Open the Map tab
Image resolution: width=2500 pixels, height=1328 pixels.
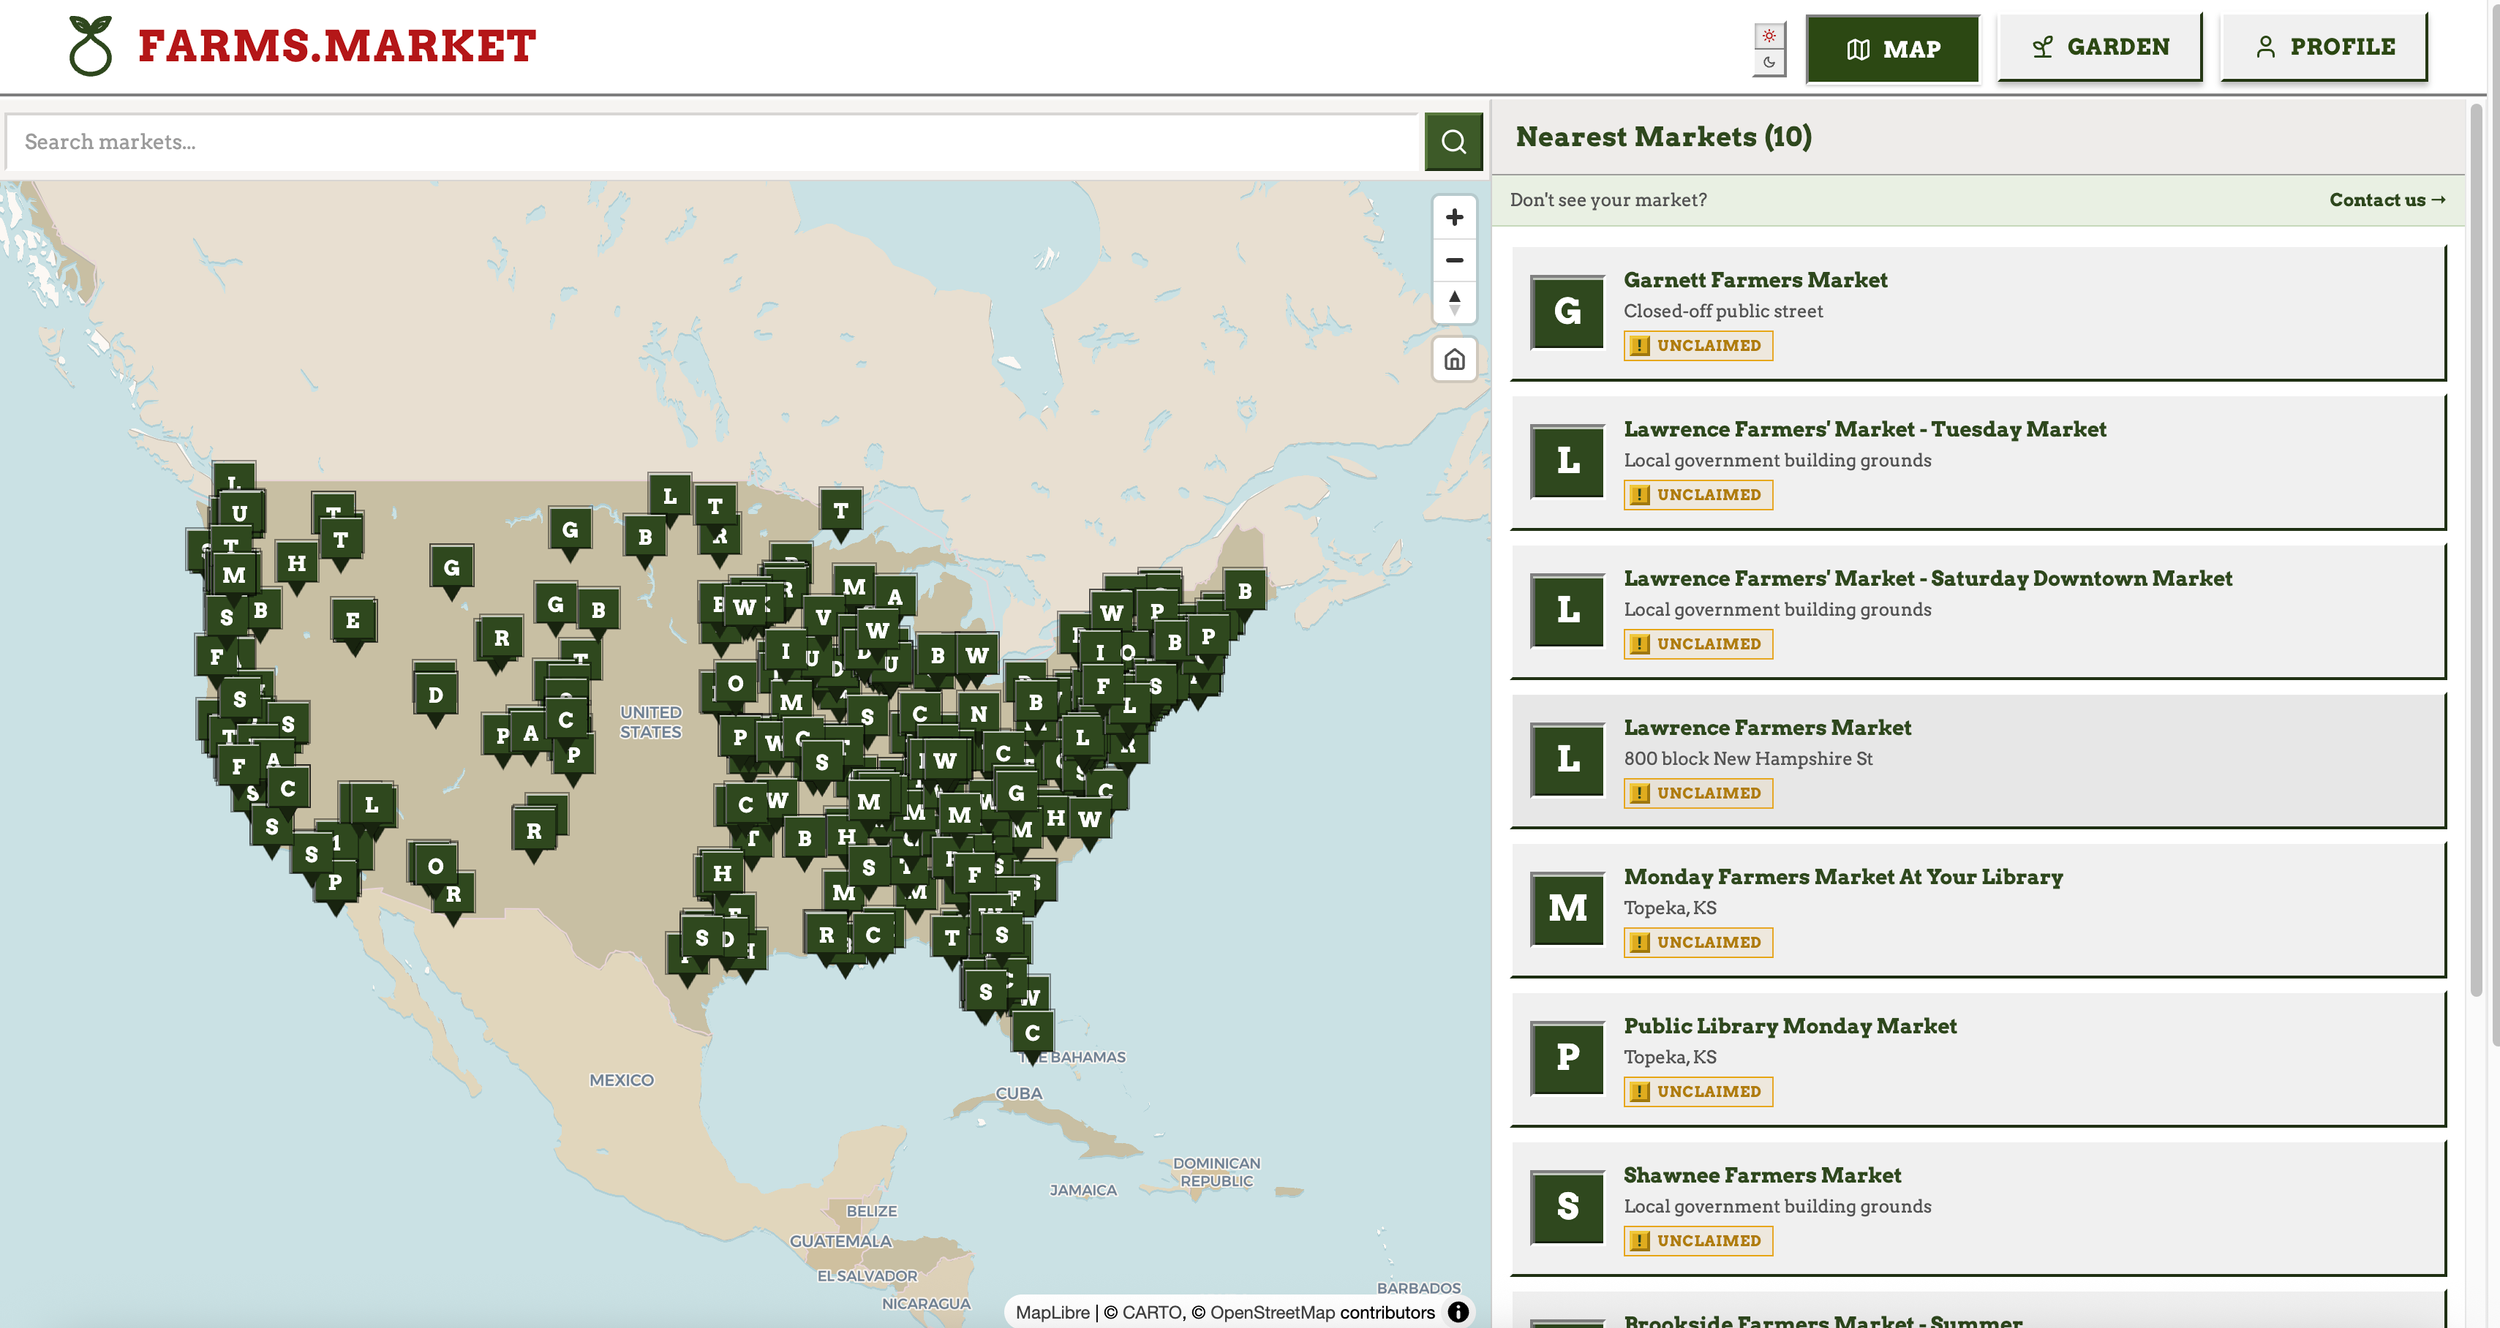pos(1892,49)
